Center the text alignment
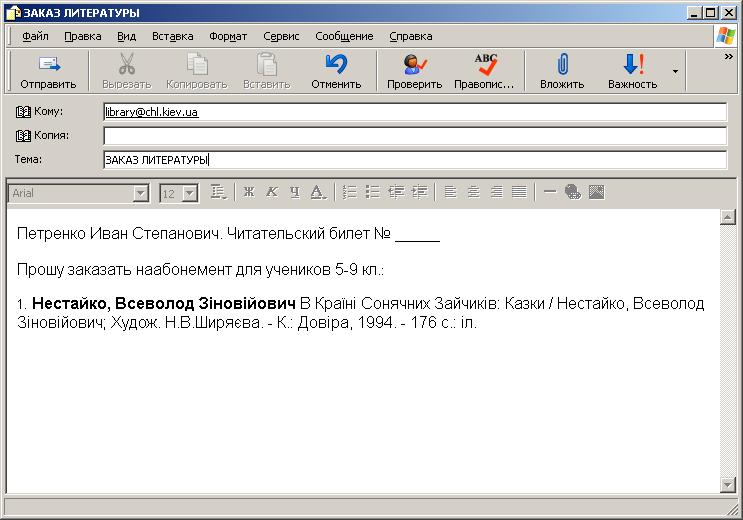Screen dimensions: 743x520 click(473, 192)
